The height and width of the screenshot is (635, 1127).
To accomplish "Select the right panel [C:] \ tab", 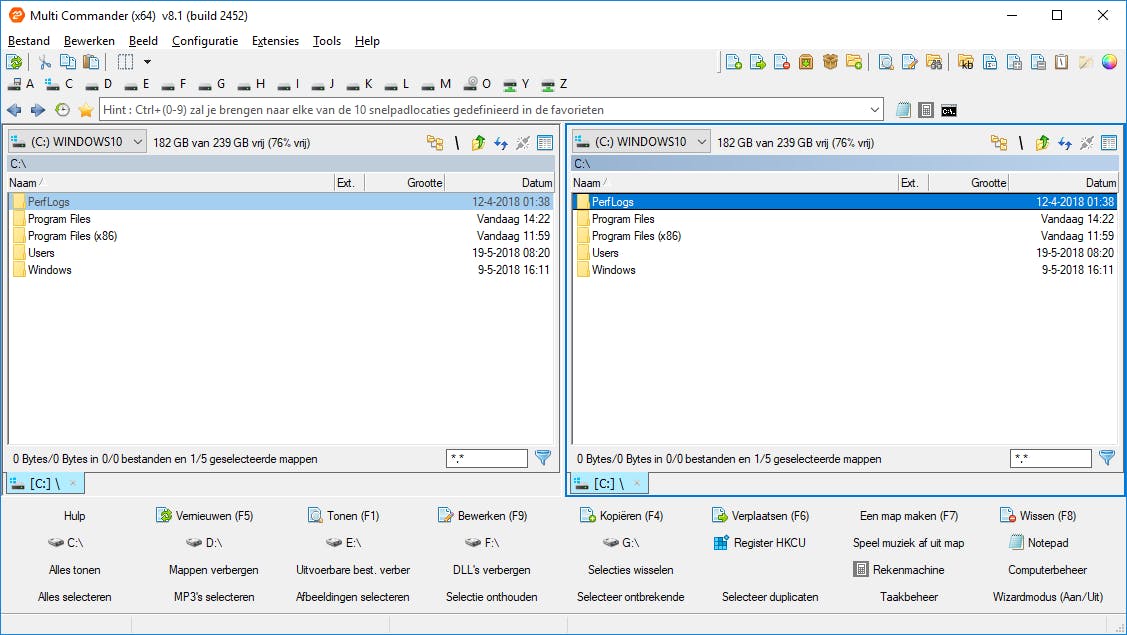I will [x=610, y=483].
